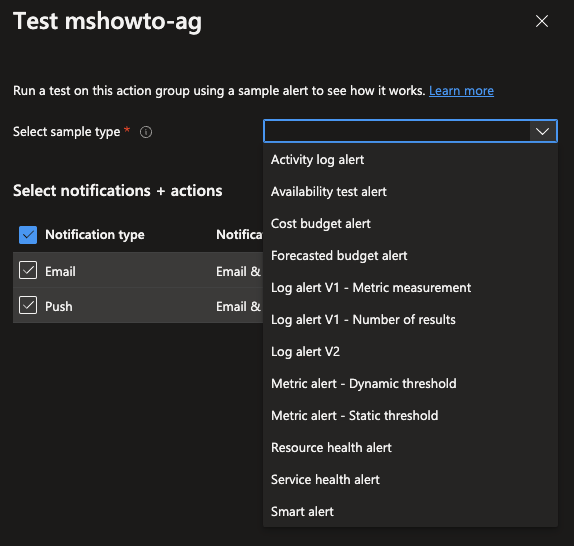Image resolution: width=574 pixels, height=546 pixels.
Task: Select Service health alert option
Action: pyautogui.click(x=410, y=480)
